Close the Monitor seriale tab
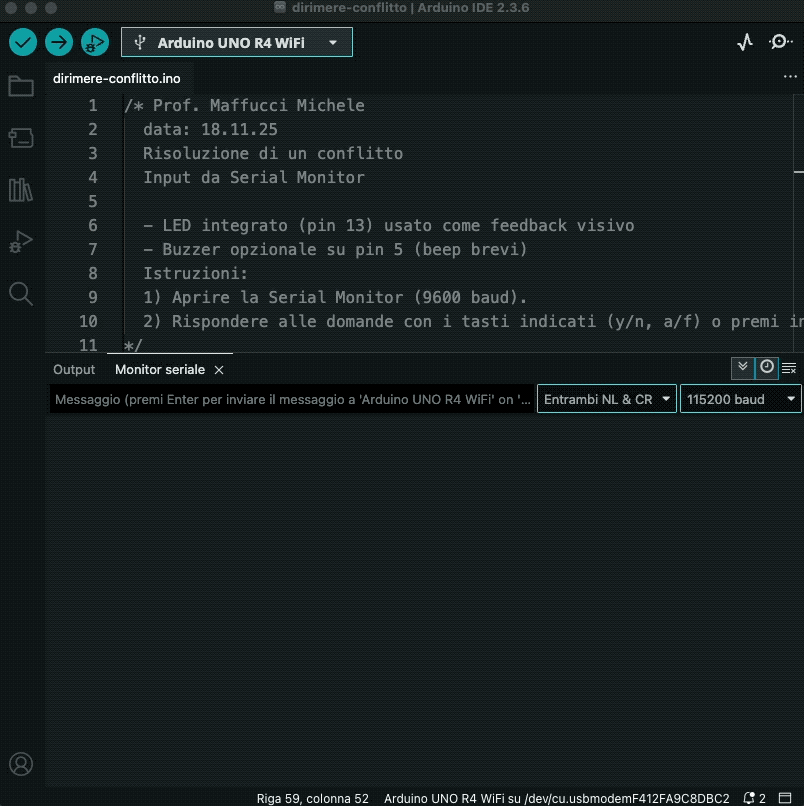Screen dimensions: 804x806 pyautogui.click(x=219, y=370)
